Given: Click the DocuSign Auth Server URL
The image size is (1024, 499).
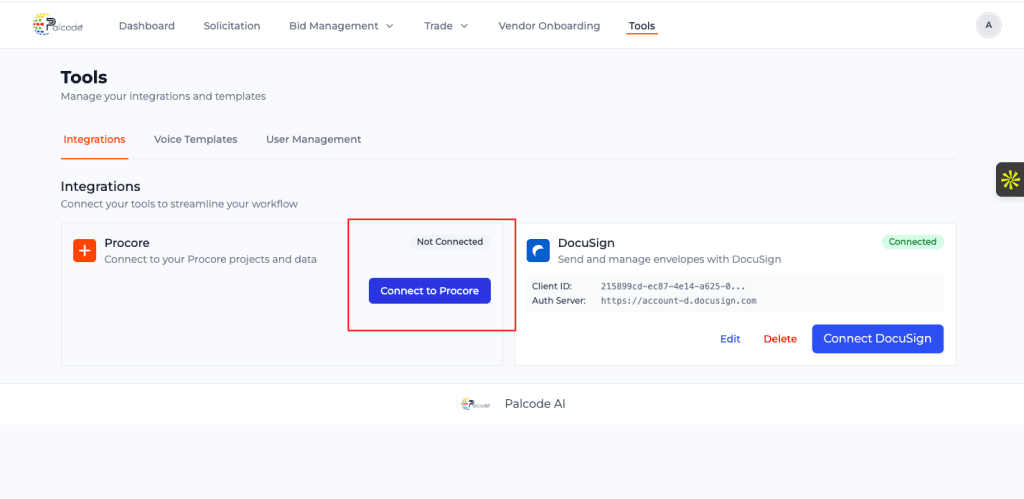Looking at the screenshot, I should (x=678, y=300).
